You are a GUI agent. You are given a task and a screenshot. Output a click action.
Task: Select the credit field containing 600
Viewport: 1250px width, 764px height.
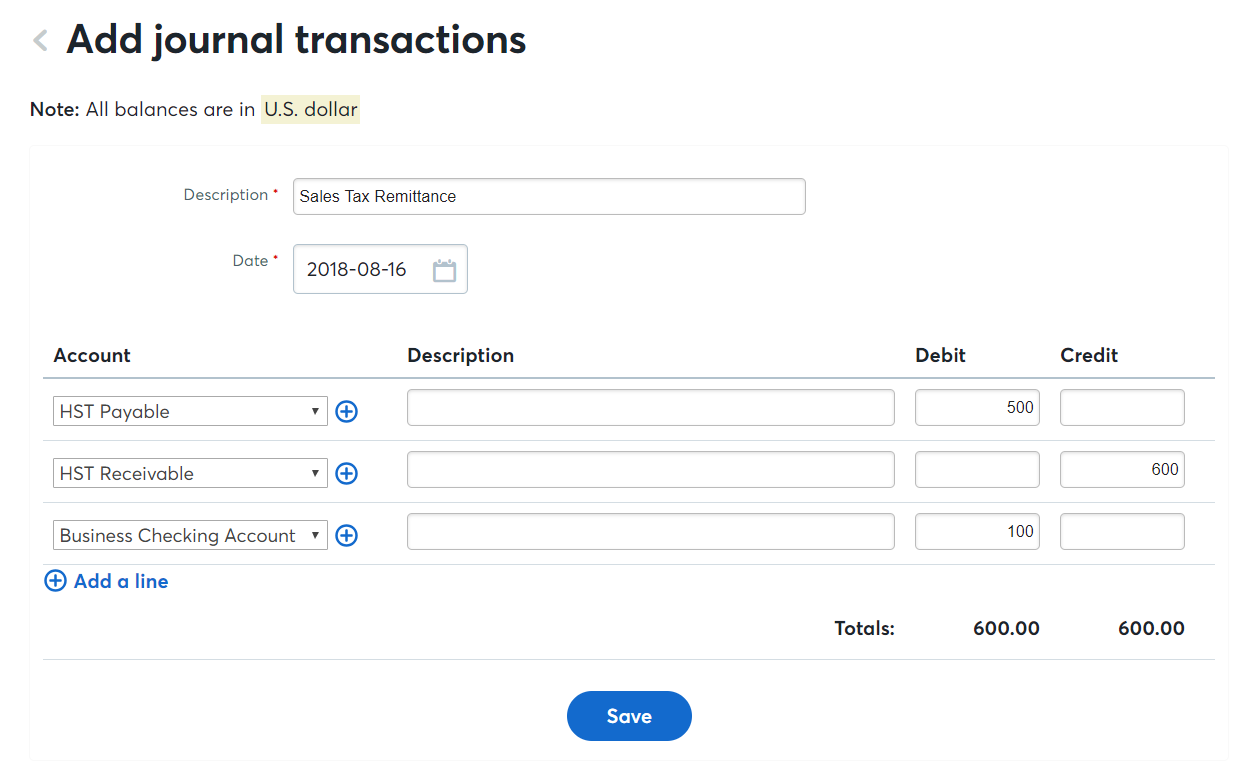point(1122,469)
